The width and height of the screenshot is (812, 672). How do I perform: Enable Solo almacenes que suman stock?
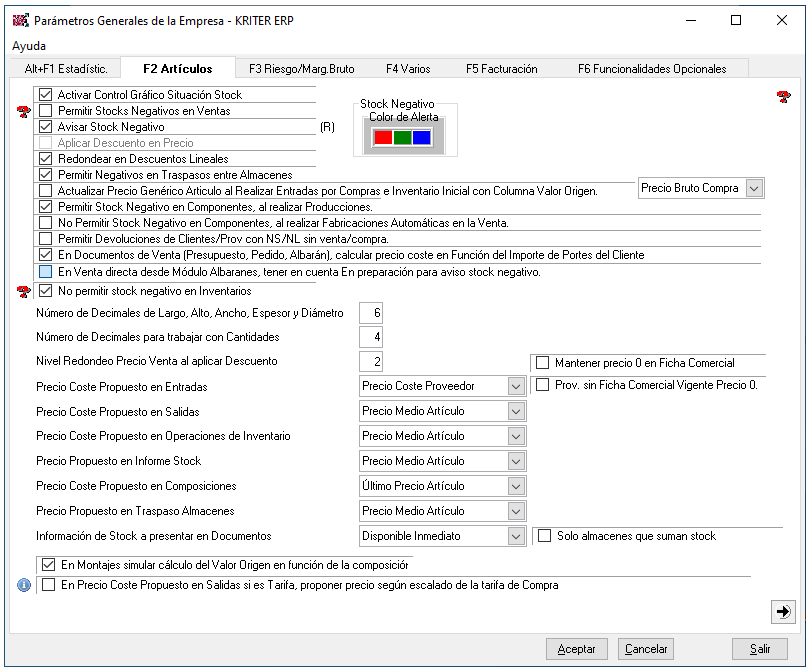(544, 536)
